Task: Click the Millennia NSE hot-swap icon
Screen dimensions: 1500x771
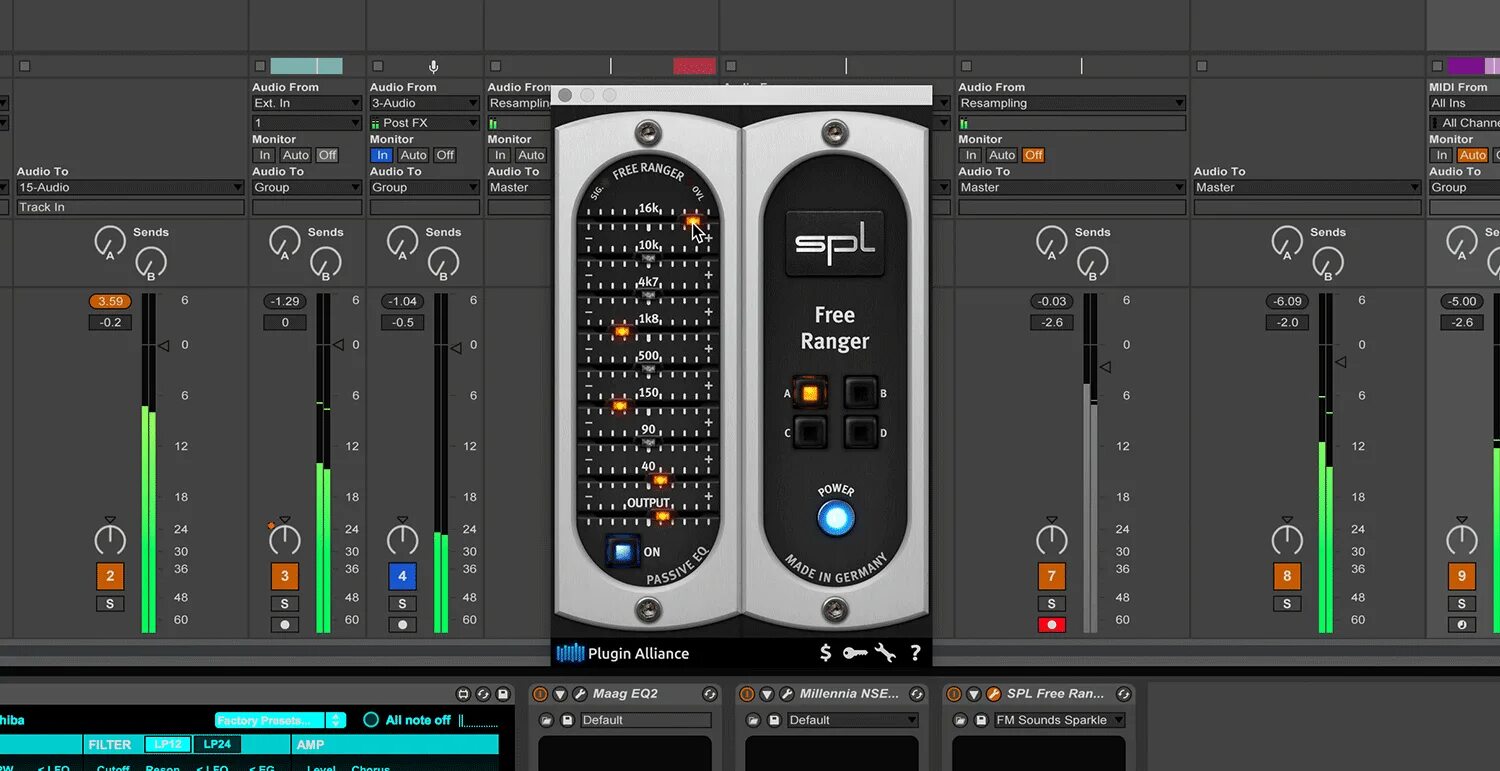Action: coord(917,694)
